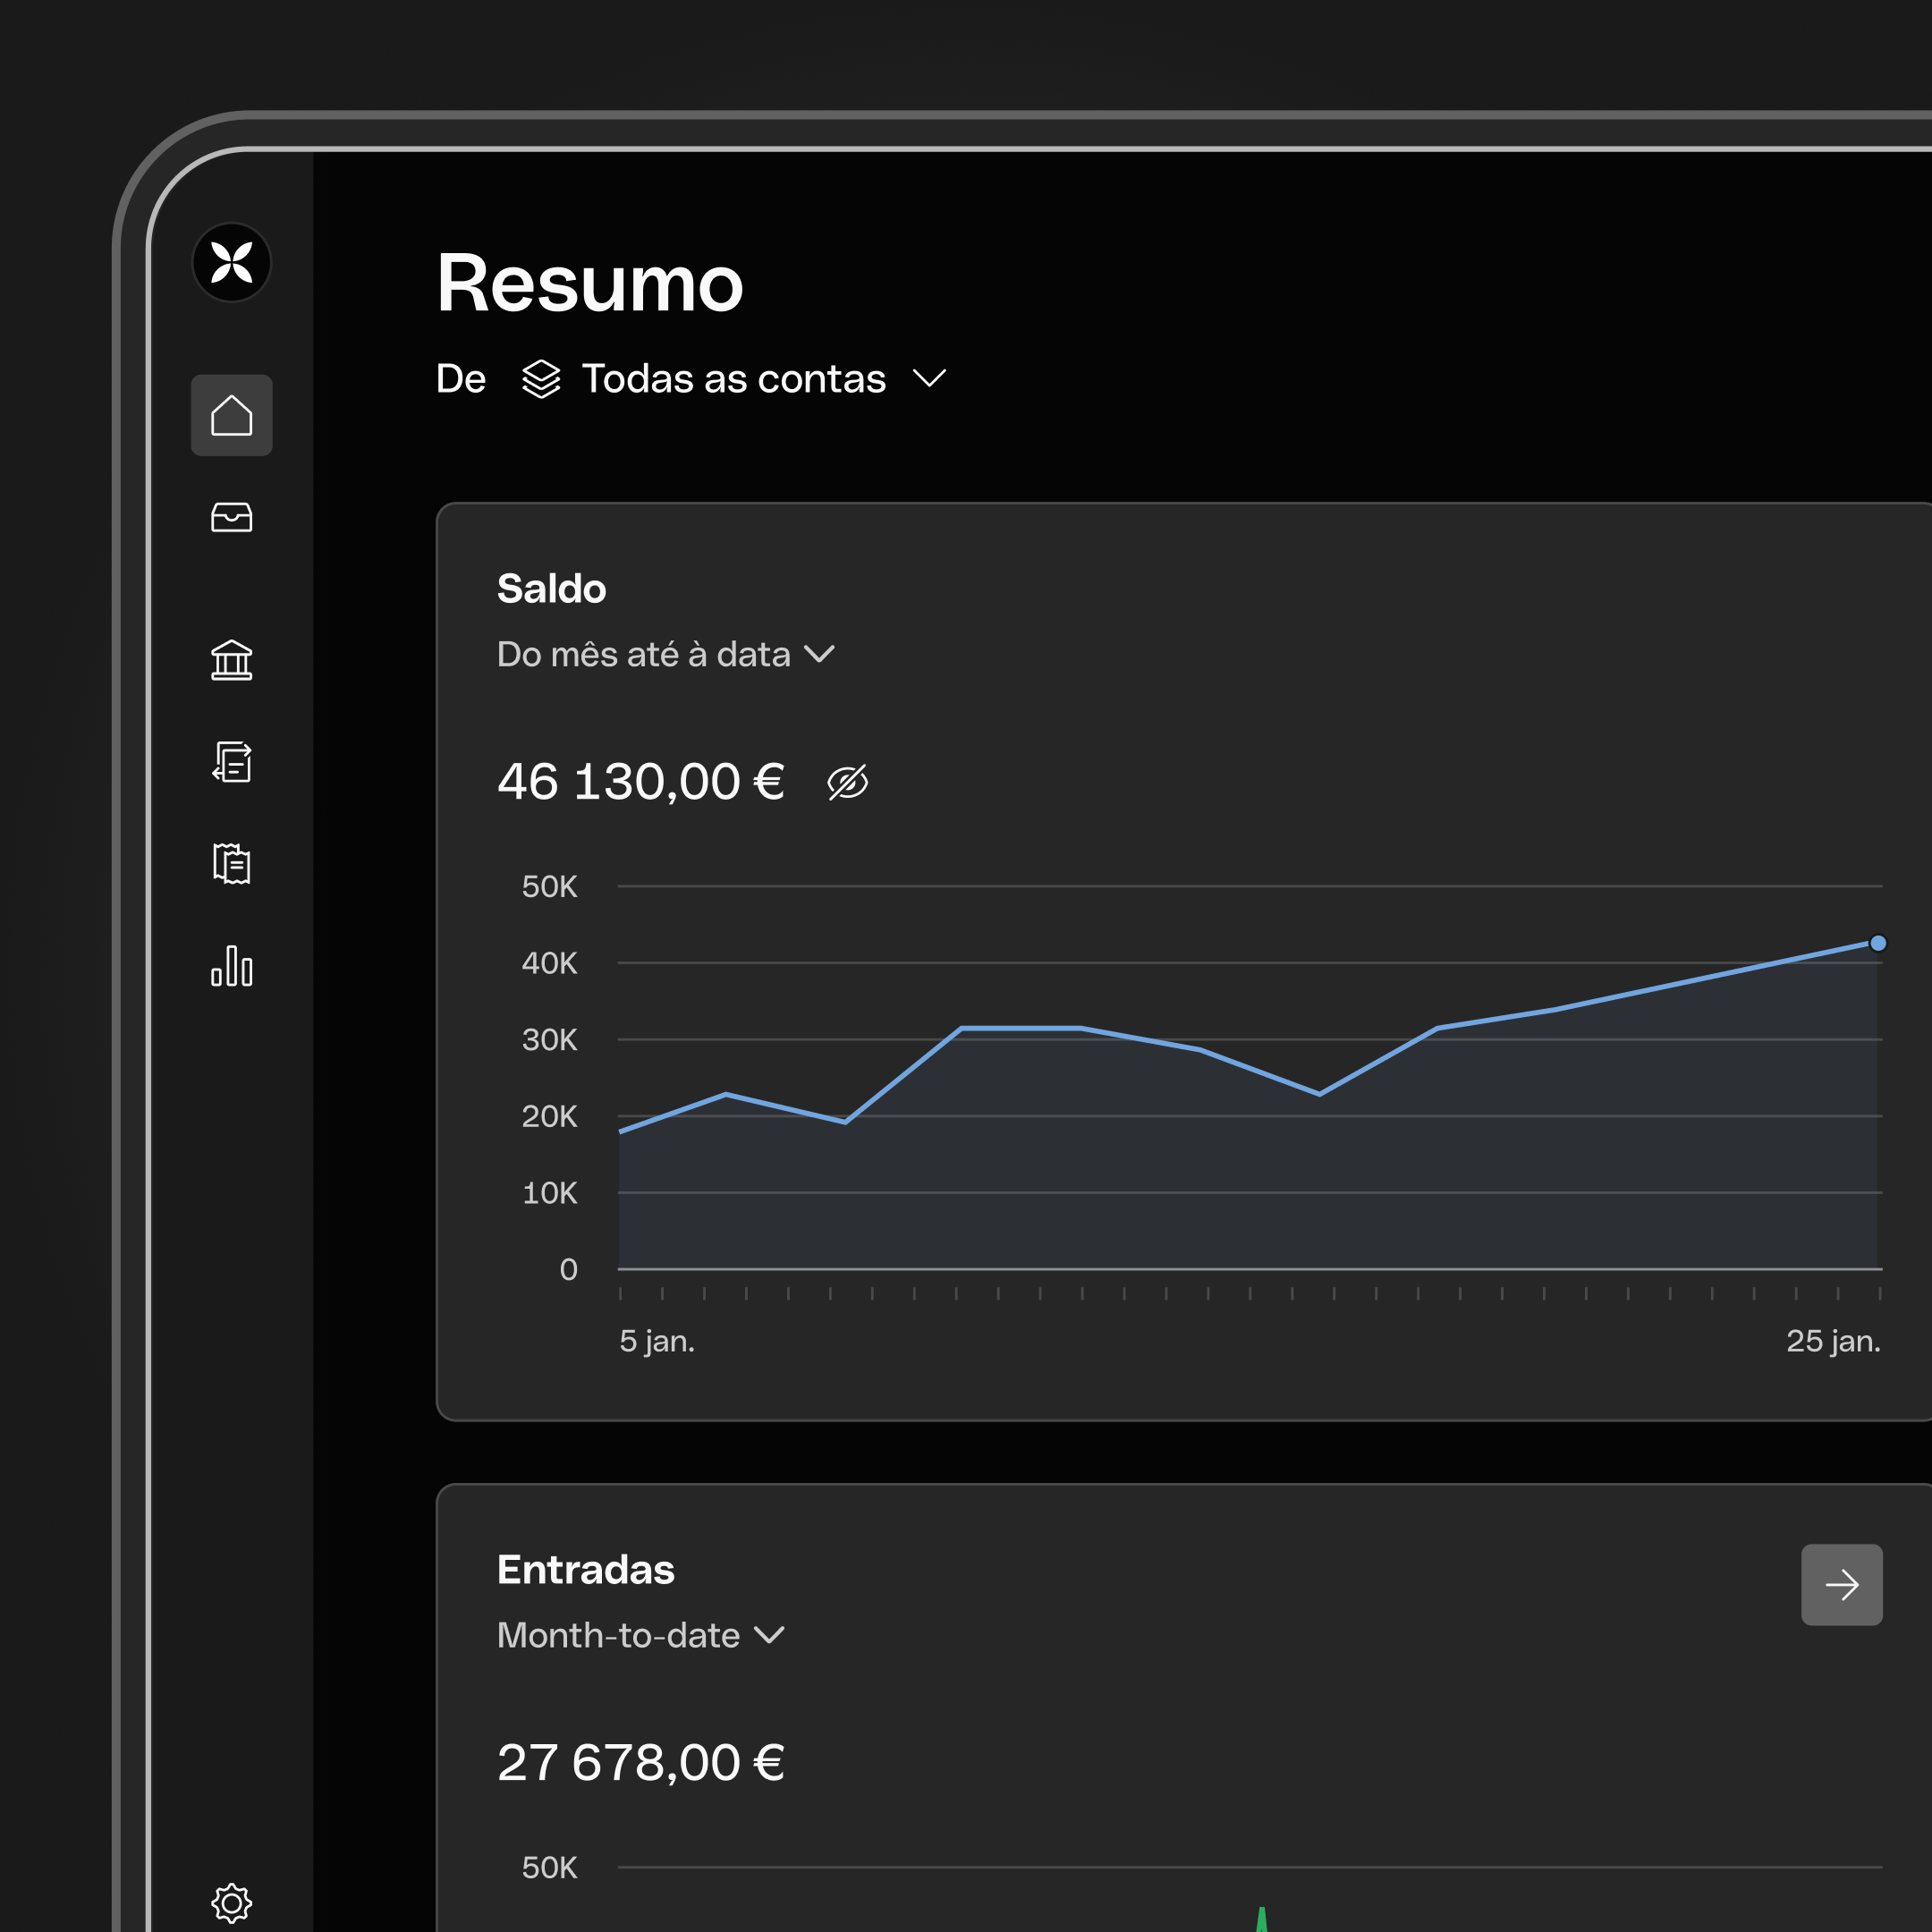Click the app logo in the sidebar
Viewport: 1932px width, 1932px height.
[231, 262]
